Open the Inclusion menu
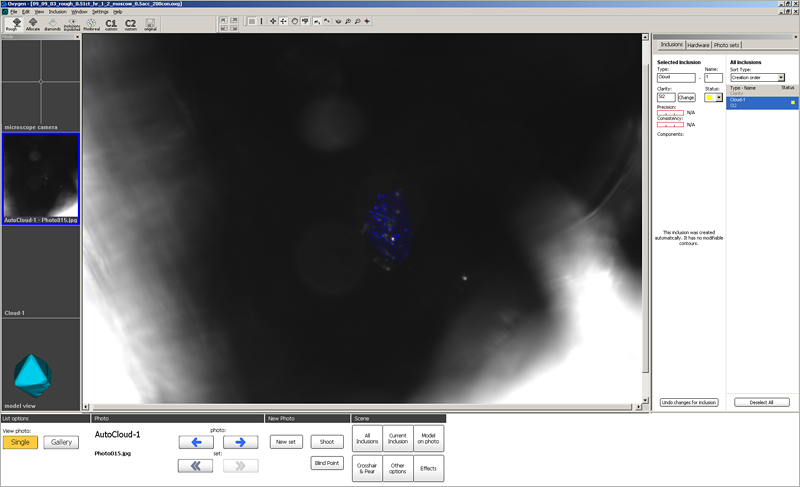The image size is (800, 487). pos(57,11)
